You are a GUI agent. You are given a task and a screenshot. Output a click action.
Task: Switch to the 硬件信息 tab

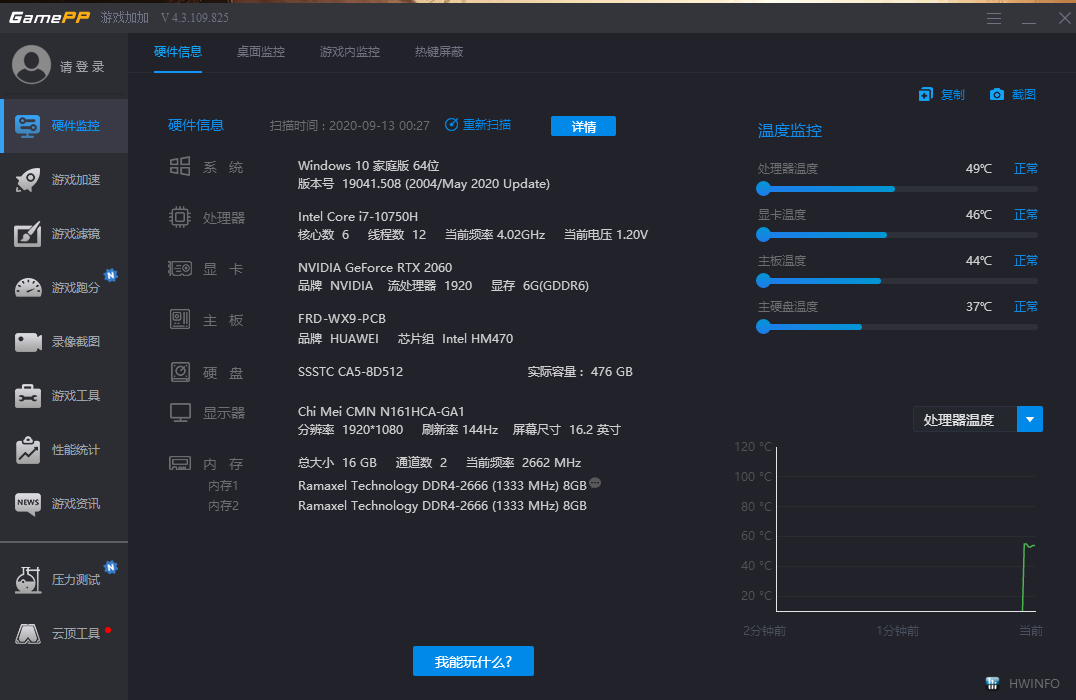[x=178, y=51]
